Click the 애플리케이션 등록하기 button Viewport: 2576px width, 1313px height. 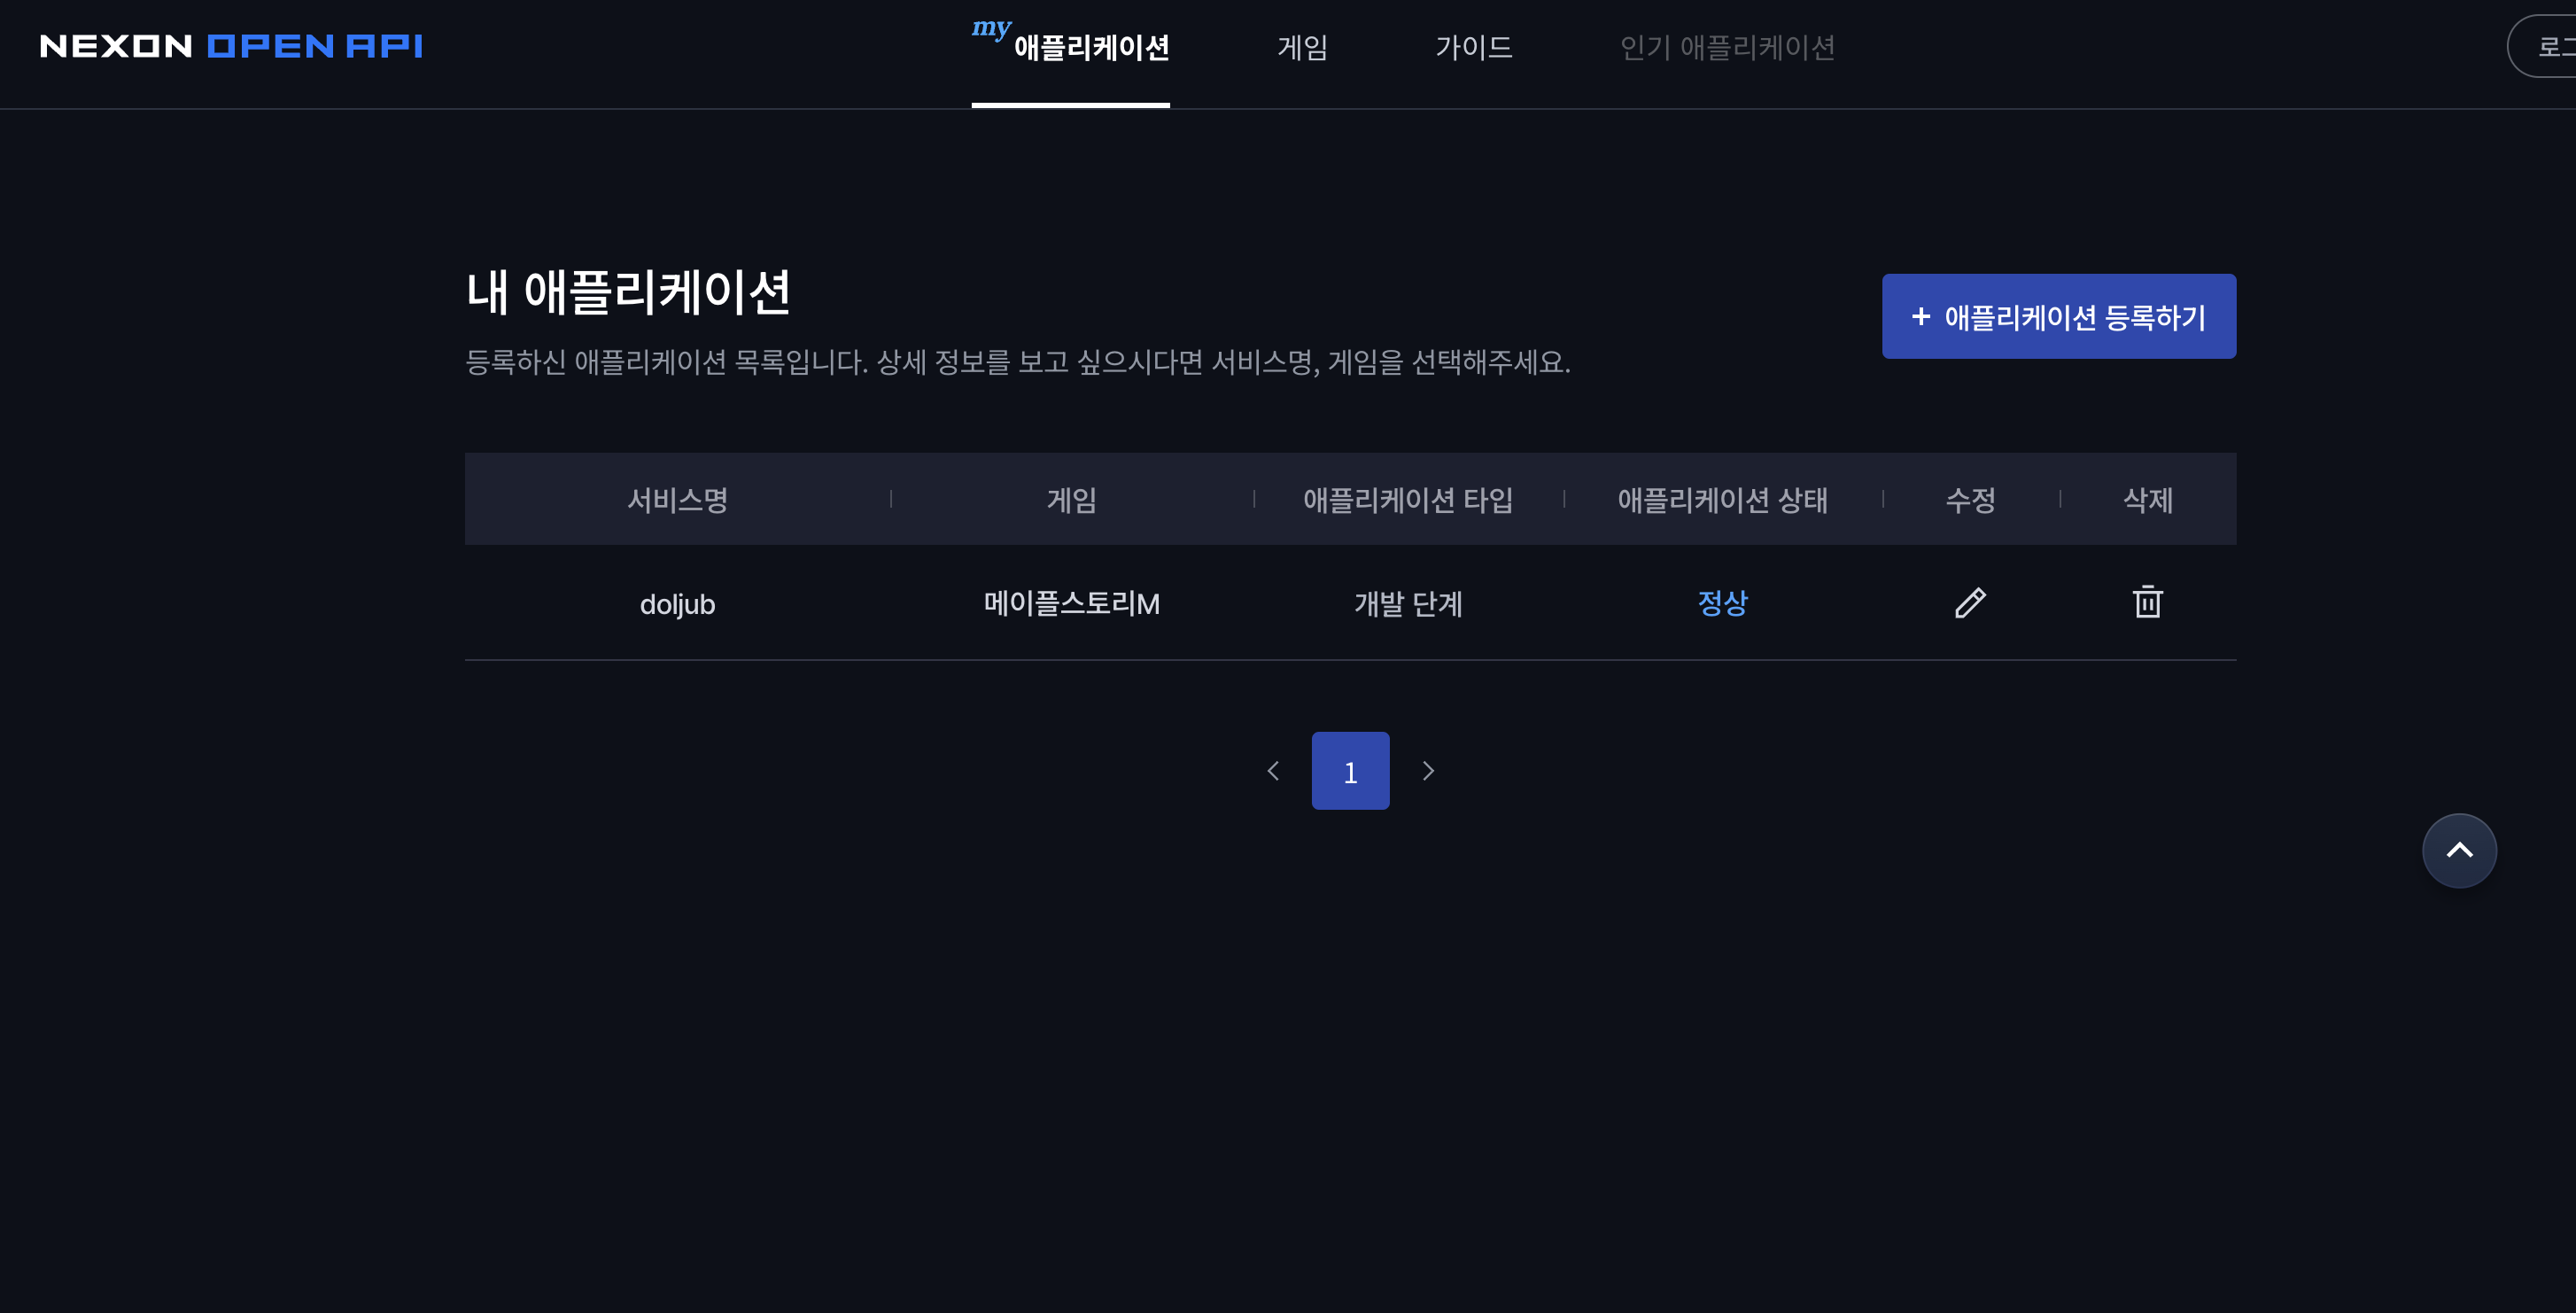[x=2058, y=317]
